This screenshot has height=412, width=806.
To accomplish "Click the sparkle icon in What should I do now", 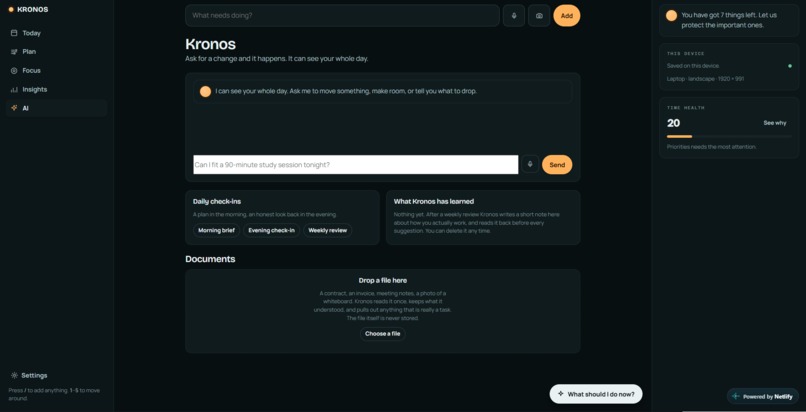I will pos(560,394).
